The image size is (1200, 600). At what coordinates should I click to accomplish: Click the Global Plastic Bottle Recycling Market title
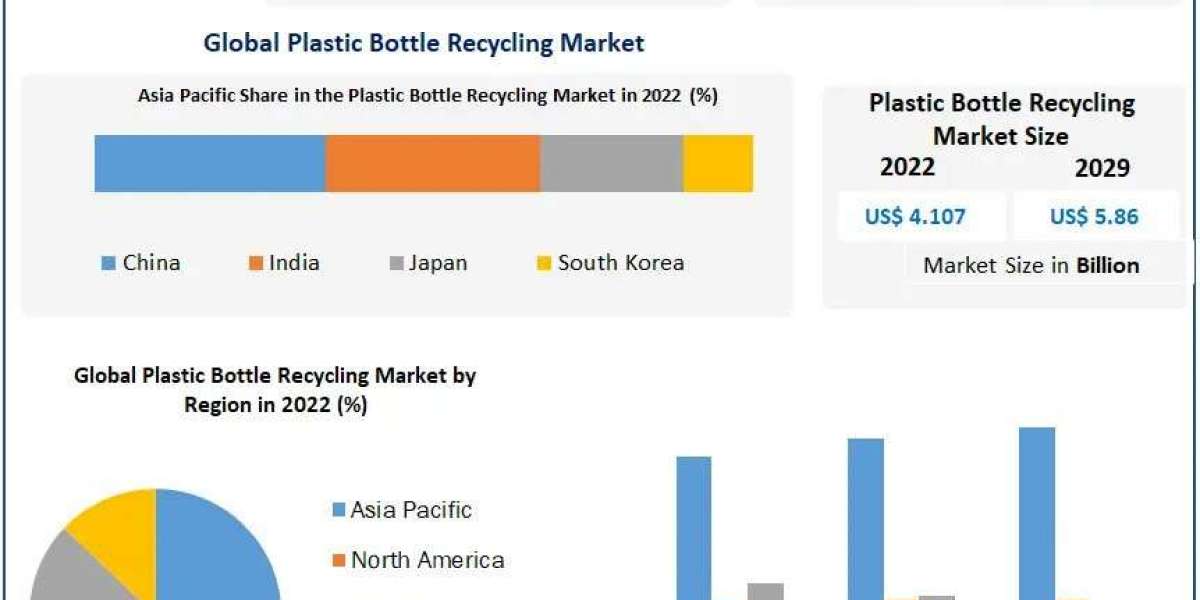424,42
